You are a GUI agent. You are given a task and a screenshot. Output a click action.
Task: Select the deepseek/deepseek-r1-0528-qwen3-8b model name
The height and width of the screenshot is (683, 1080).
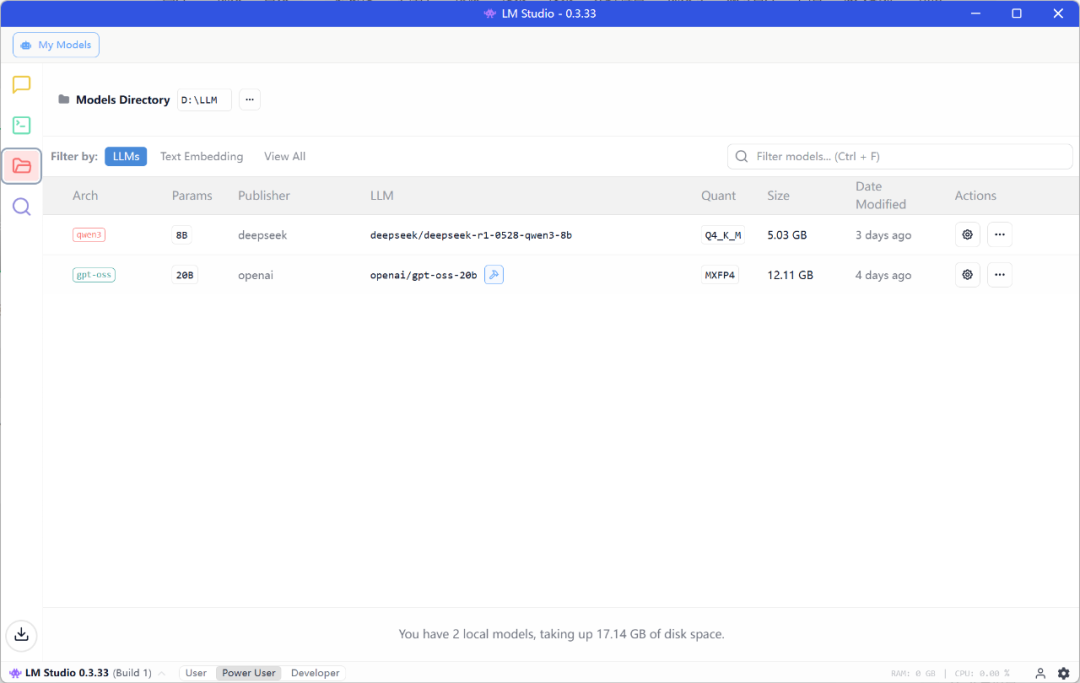tap(470, 235)
